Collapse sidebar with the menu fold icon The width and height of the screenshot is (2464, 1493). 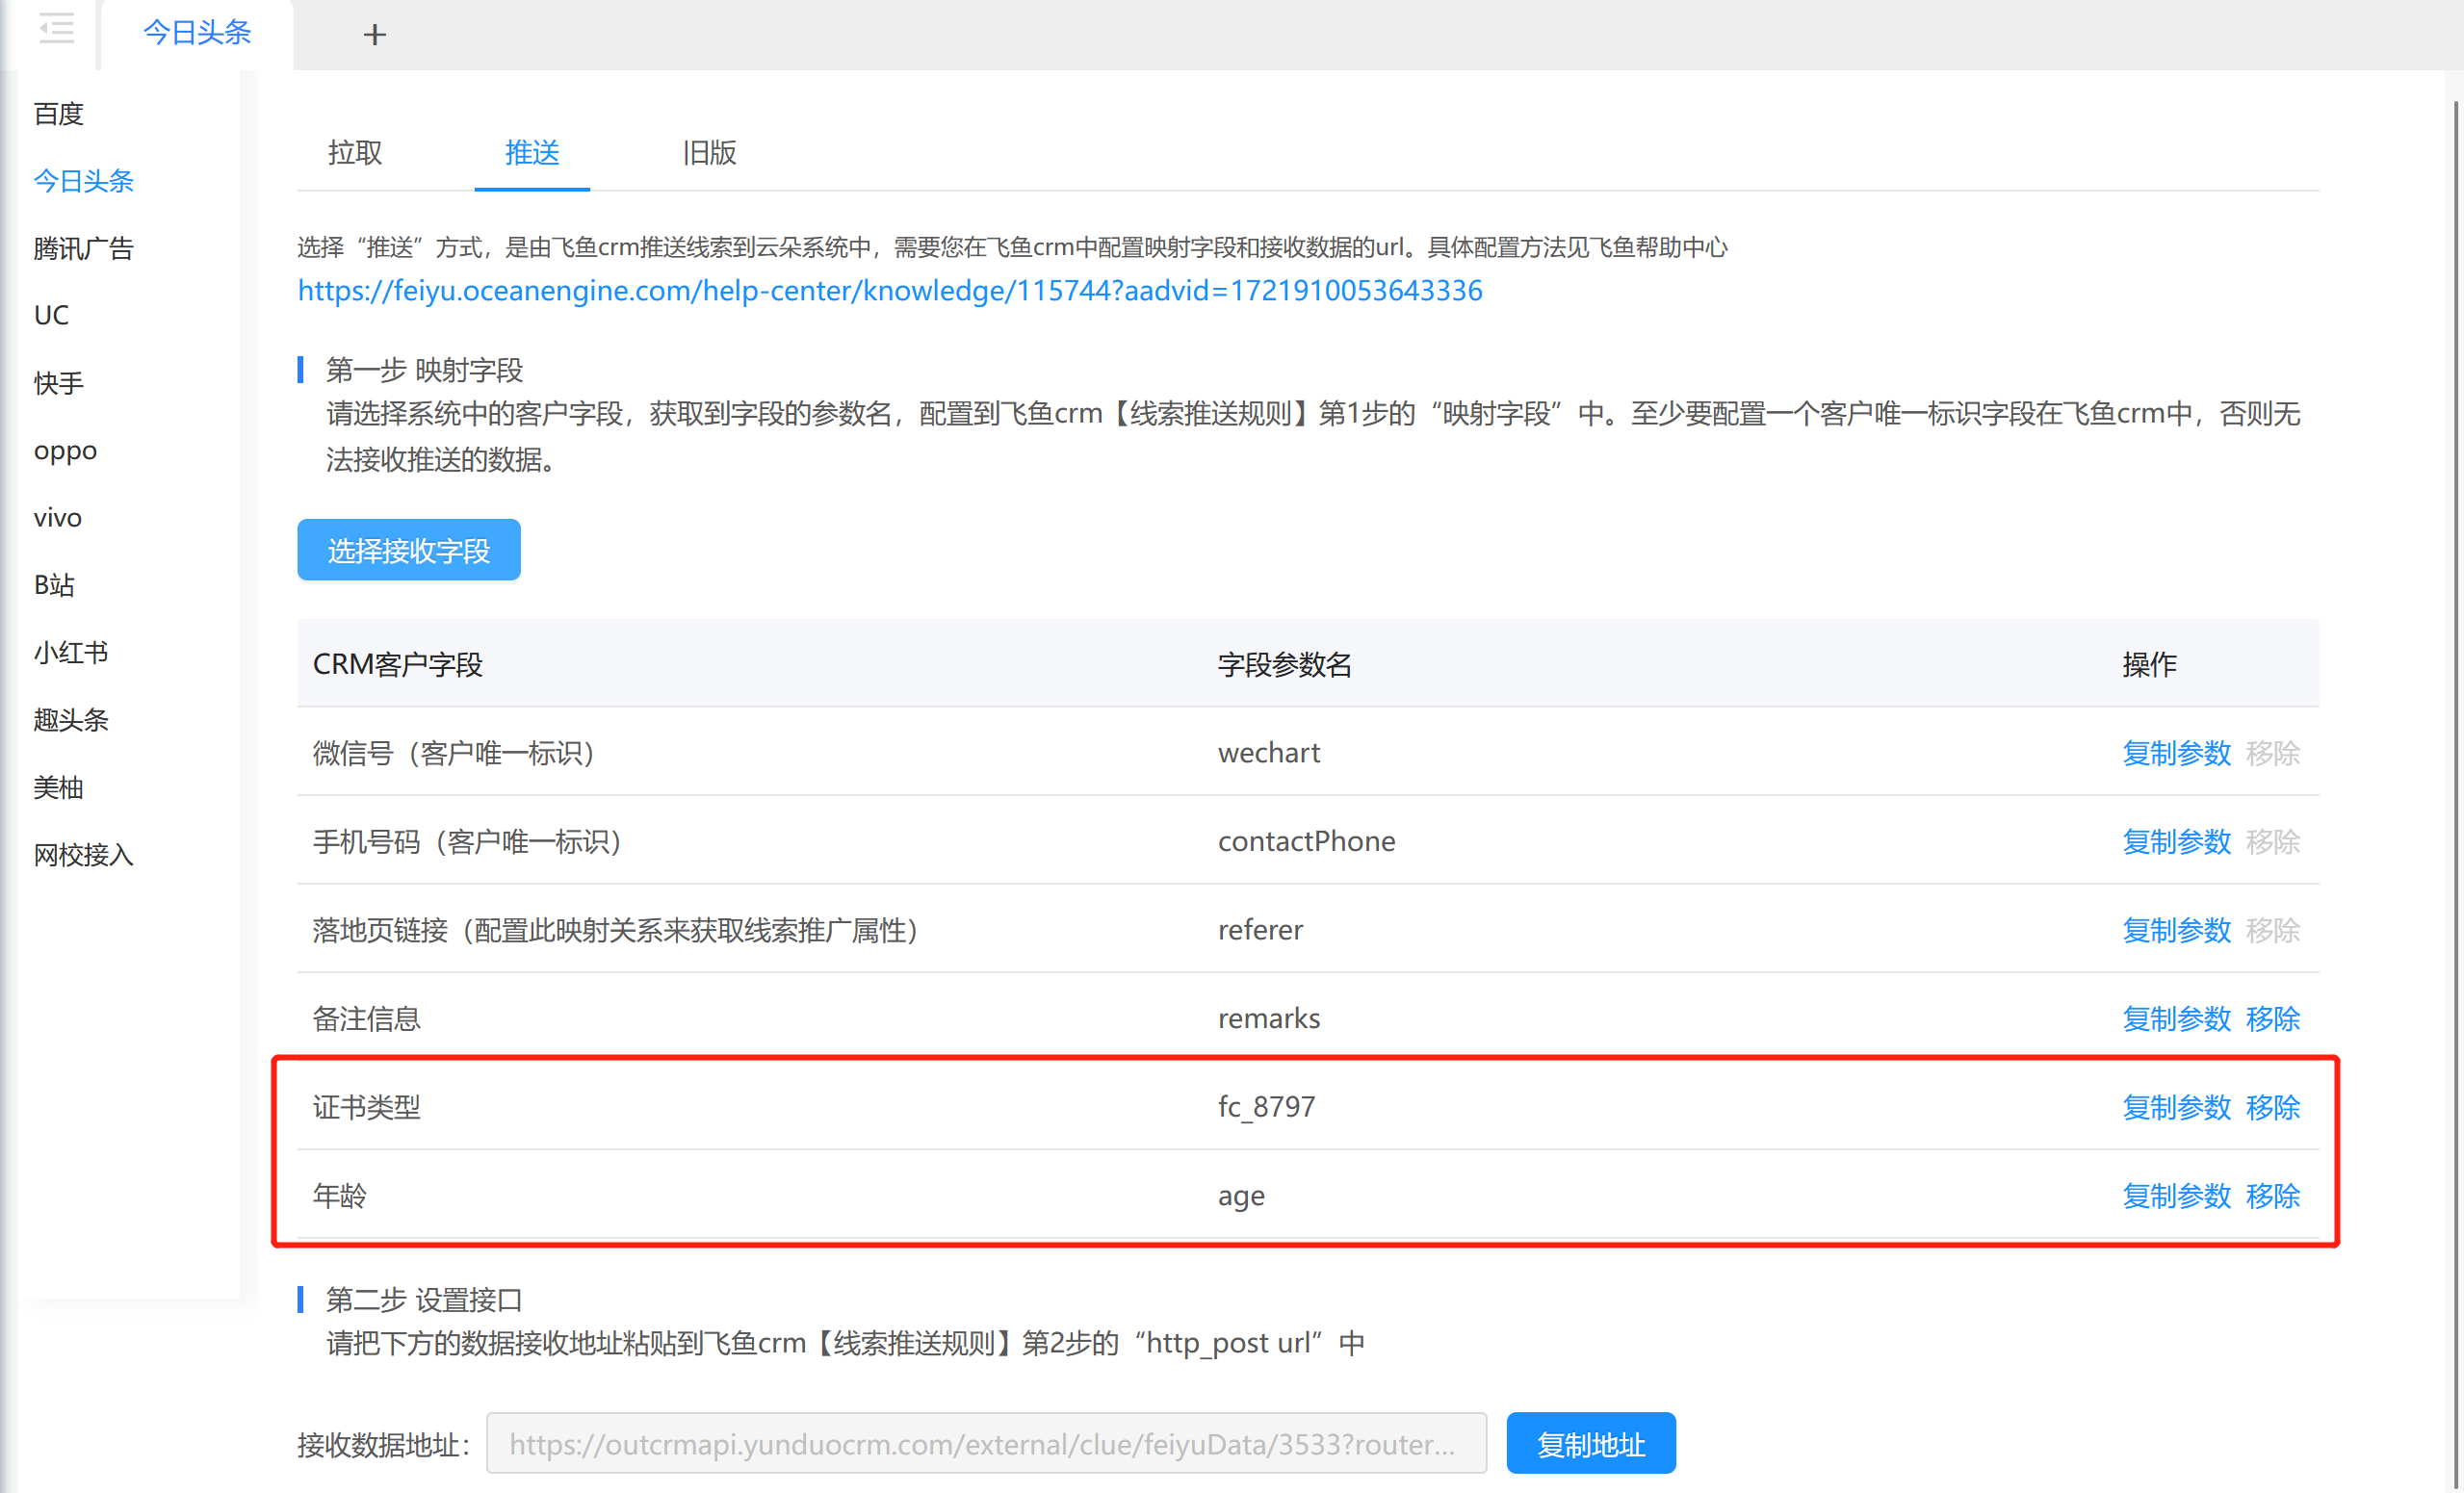tap(56, 30)
